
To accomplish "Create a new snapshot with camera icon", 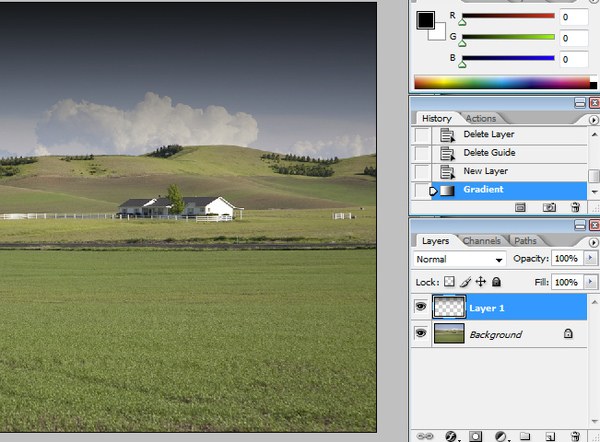I will pyautogui.click(x=549, y=207).
